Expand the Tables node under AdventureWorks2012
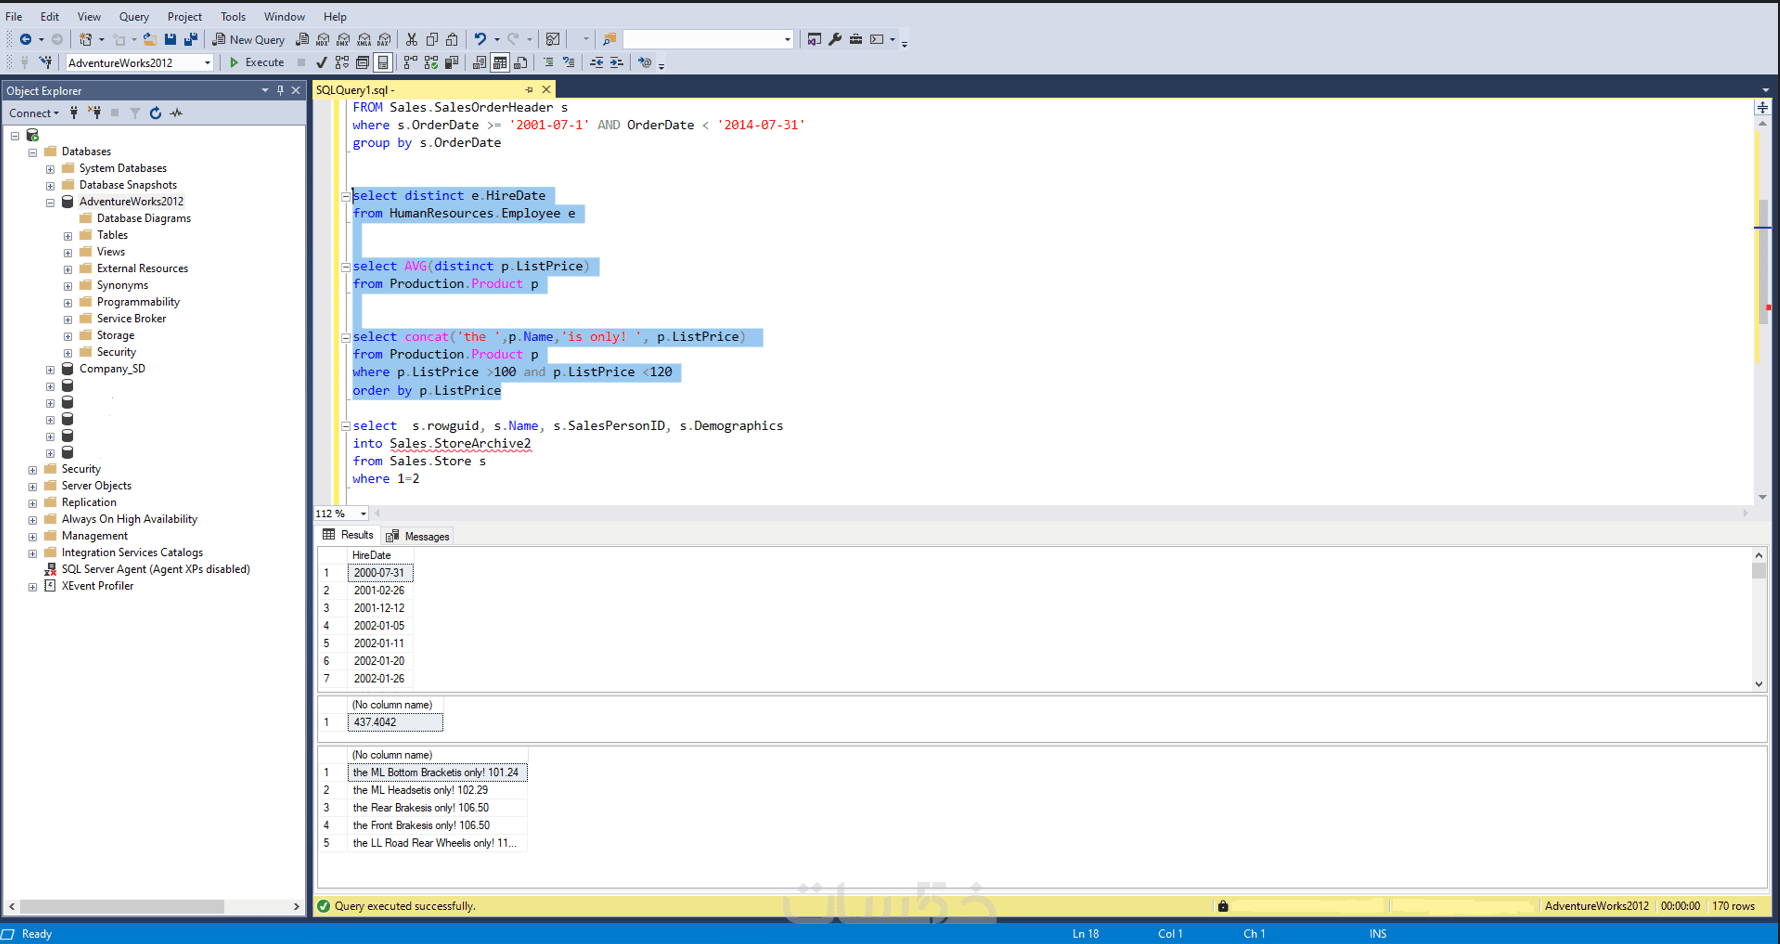Viewport: 1780px width, 944px height. [67, 234]
